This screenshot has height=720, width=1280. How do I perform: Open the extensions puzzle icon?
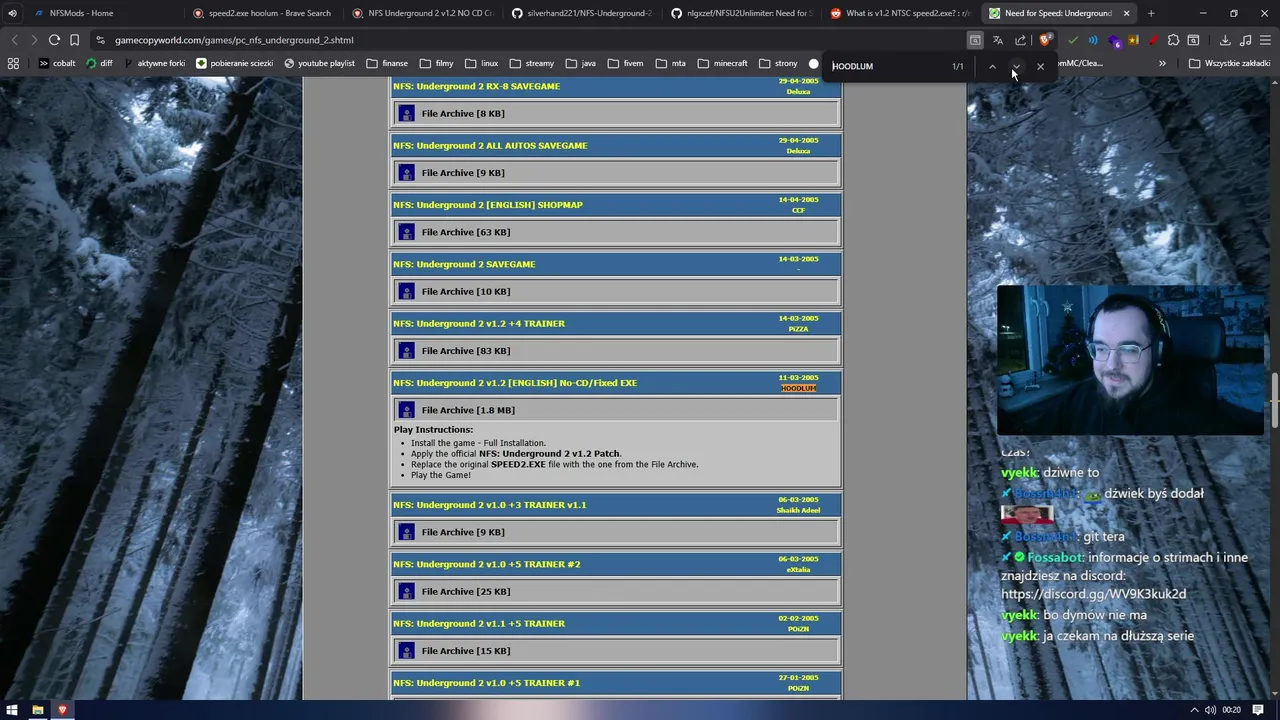click(x=1173, y=40)
